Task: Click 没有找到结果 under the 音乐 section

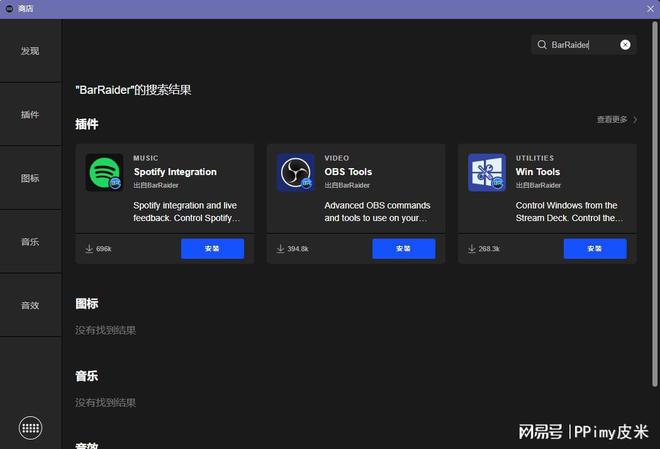Action: 105,403
